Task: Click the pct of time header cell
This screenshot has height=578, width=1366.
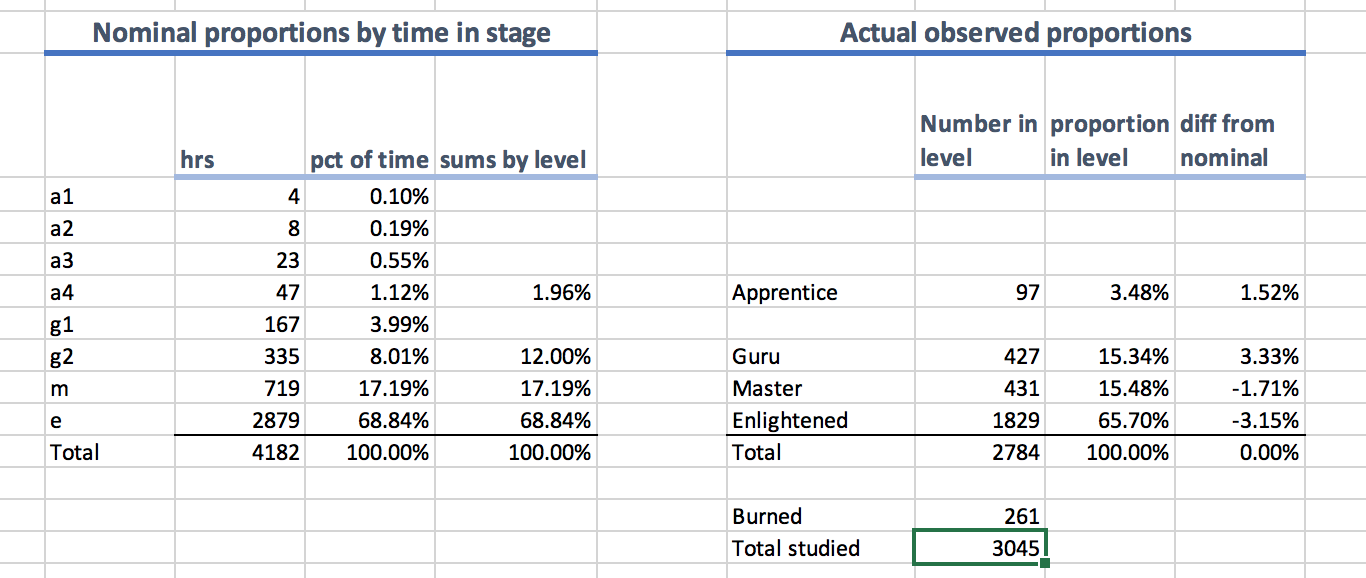Action: [x=370, y=159]
